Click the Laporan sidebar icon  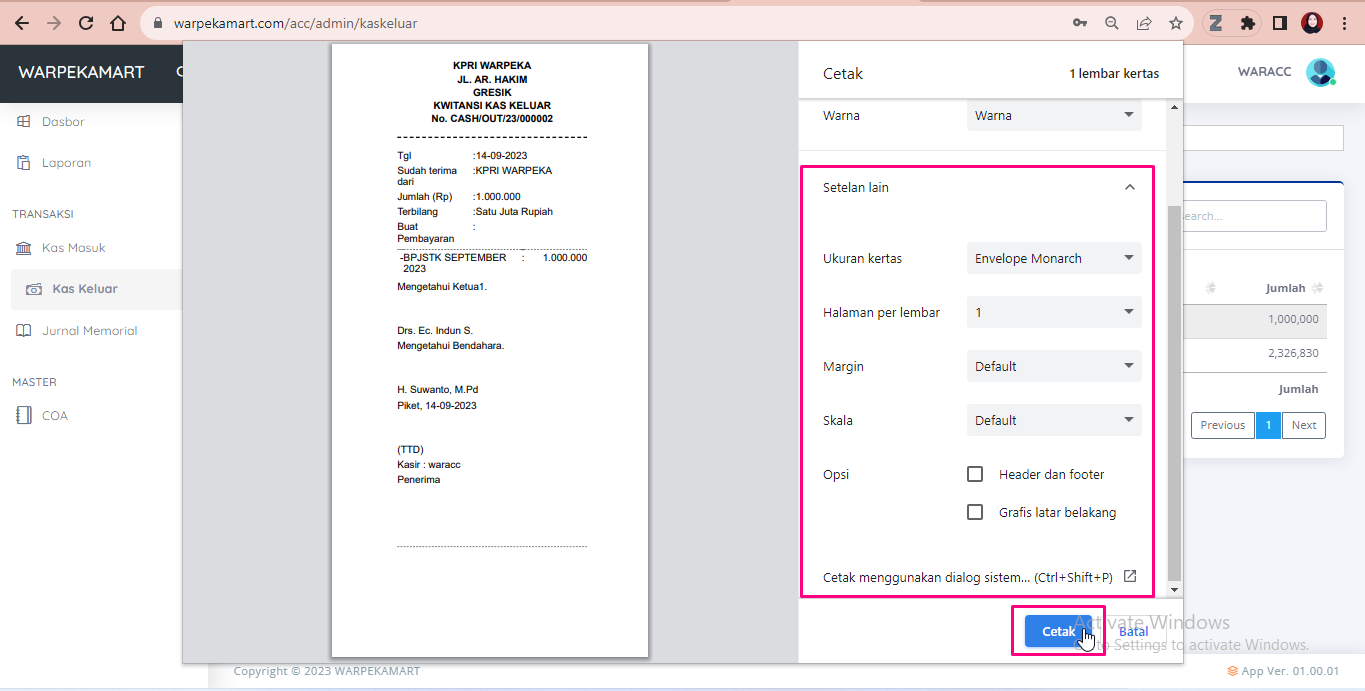point(24,163)
